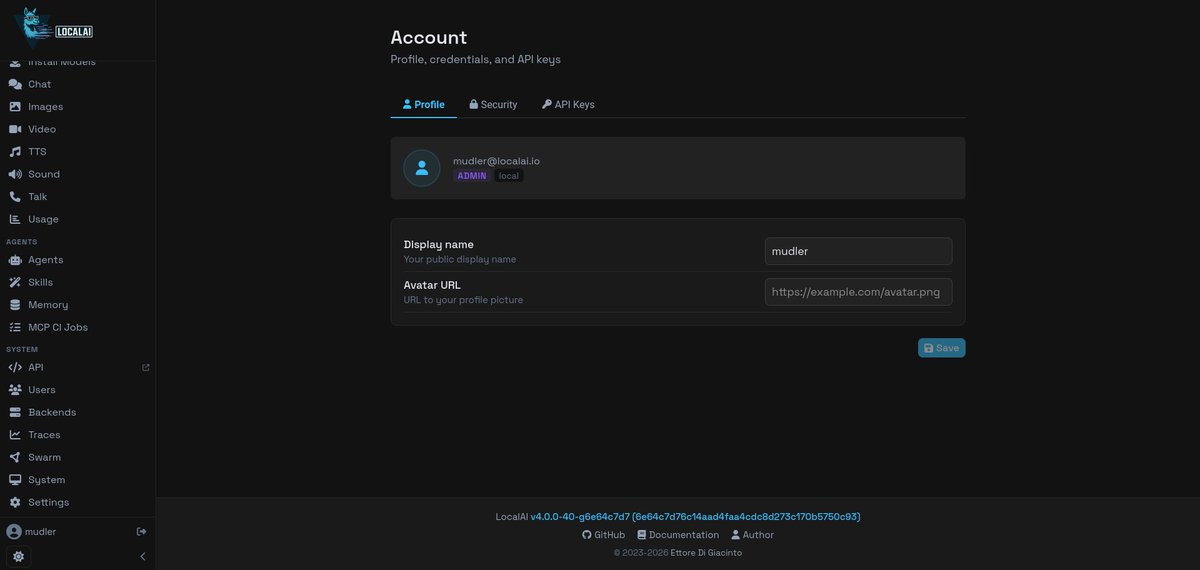Focus the Avatar URL input field

[858, 292]
